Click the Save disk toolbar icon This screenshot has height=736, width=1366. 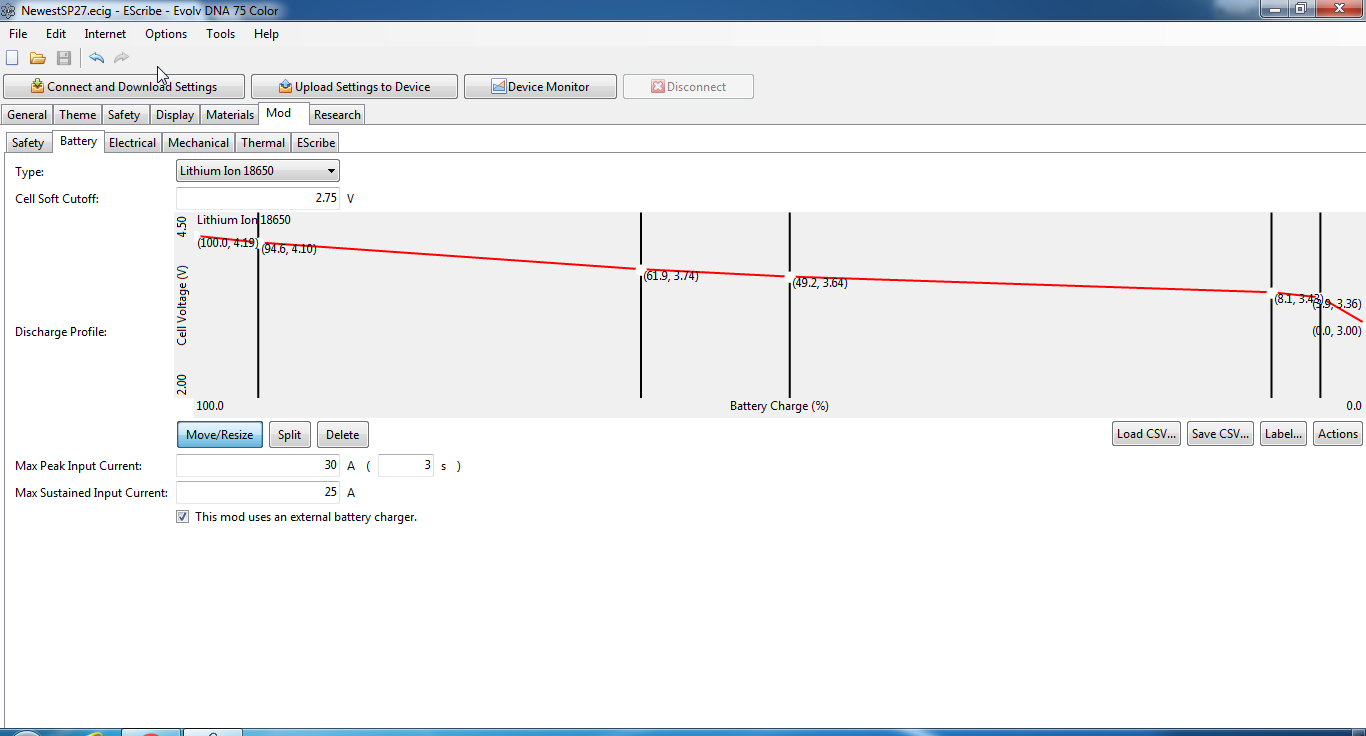64,58
